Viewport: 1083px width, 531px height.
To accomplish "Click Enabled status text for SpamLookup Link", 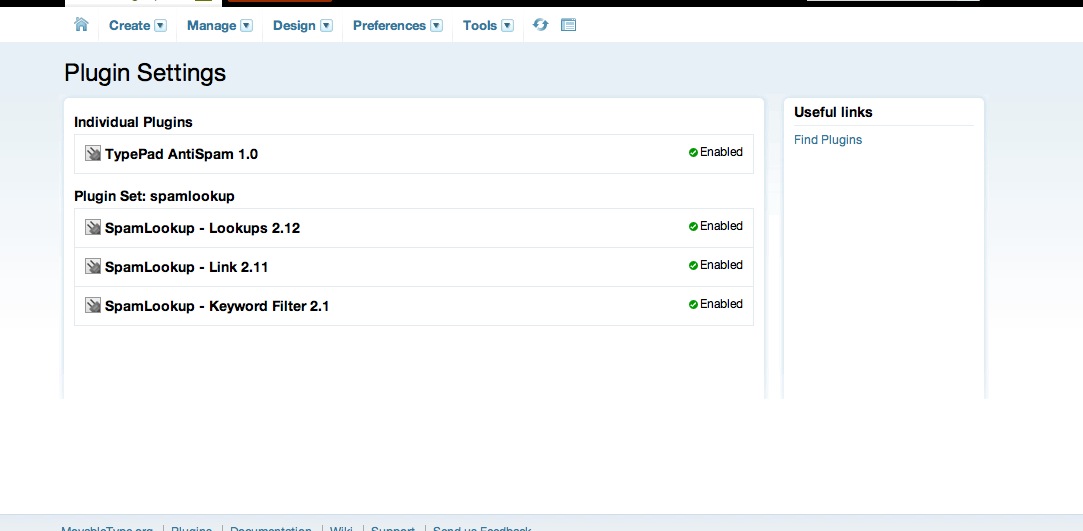I will [x=721, y=264].
